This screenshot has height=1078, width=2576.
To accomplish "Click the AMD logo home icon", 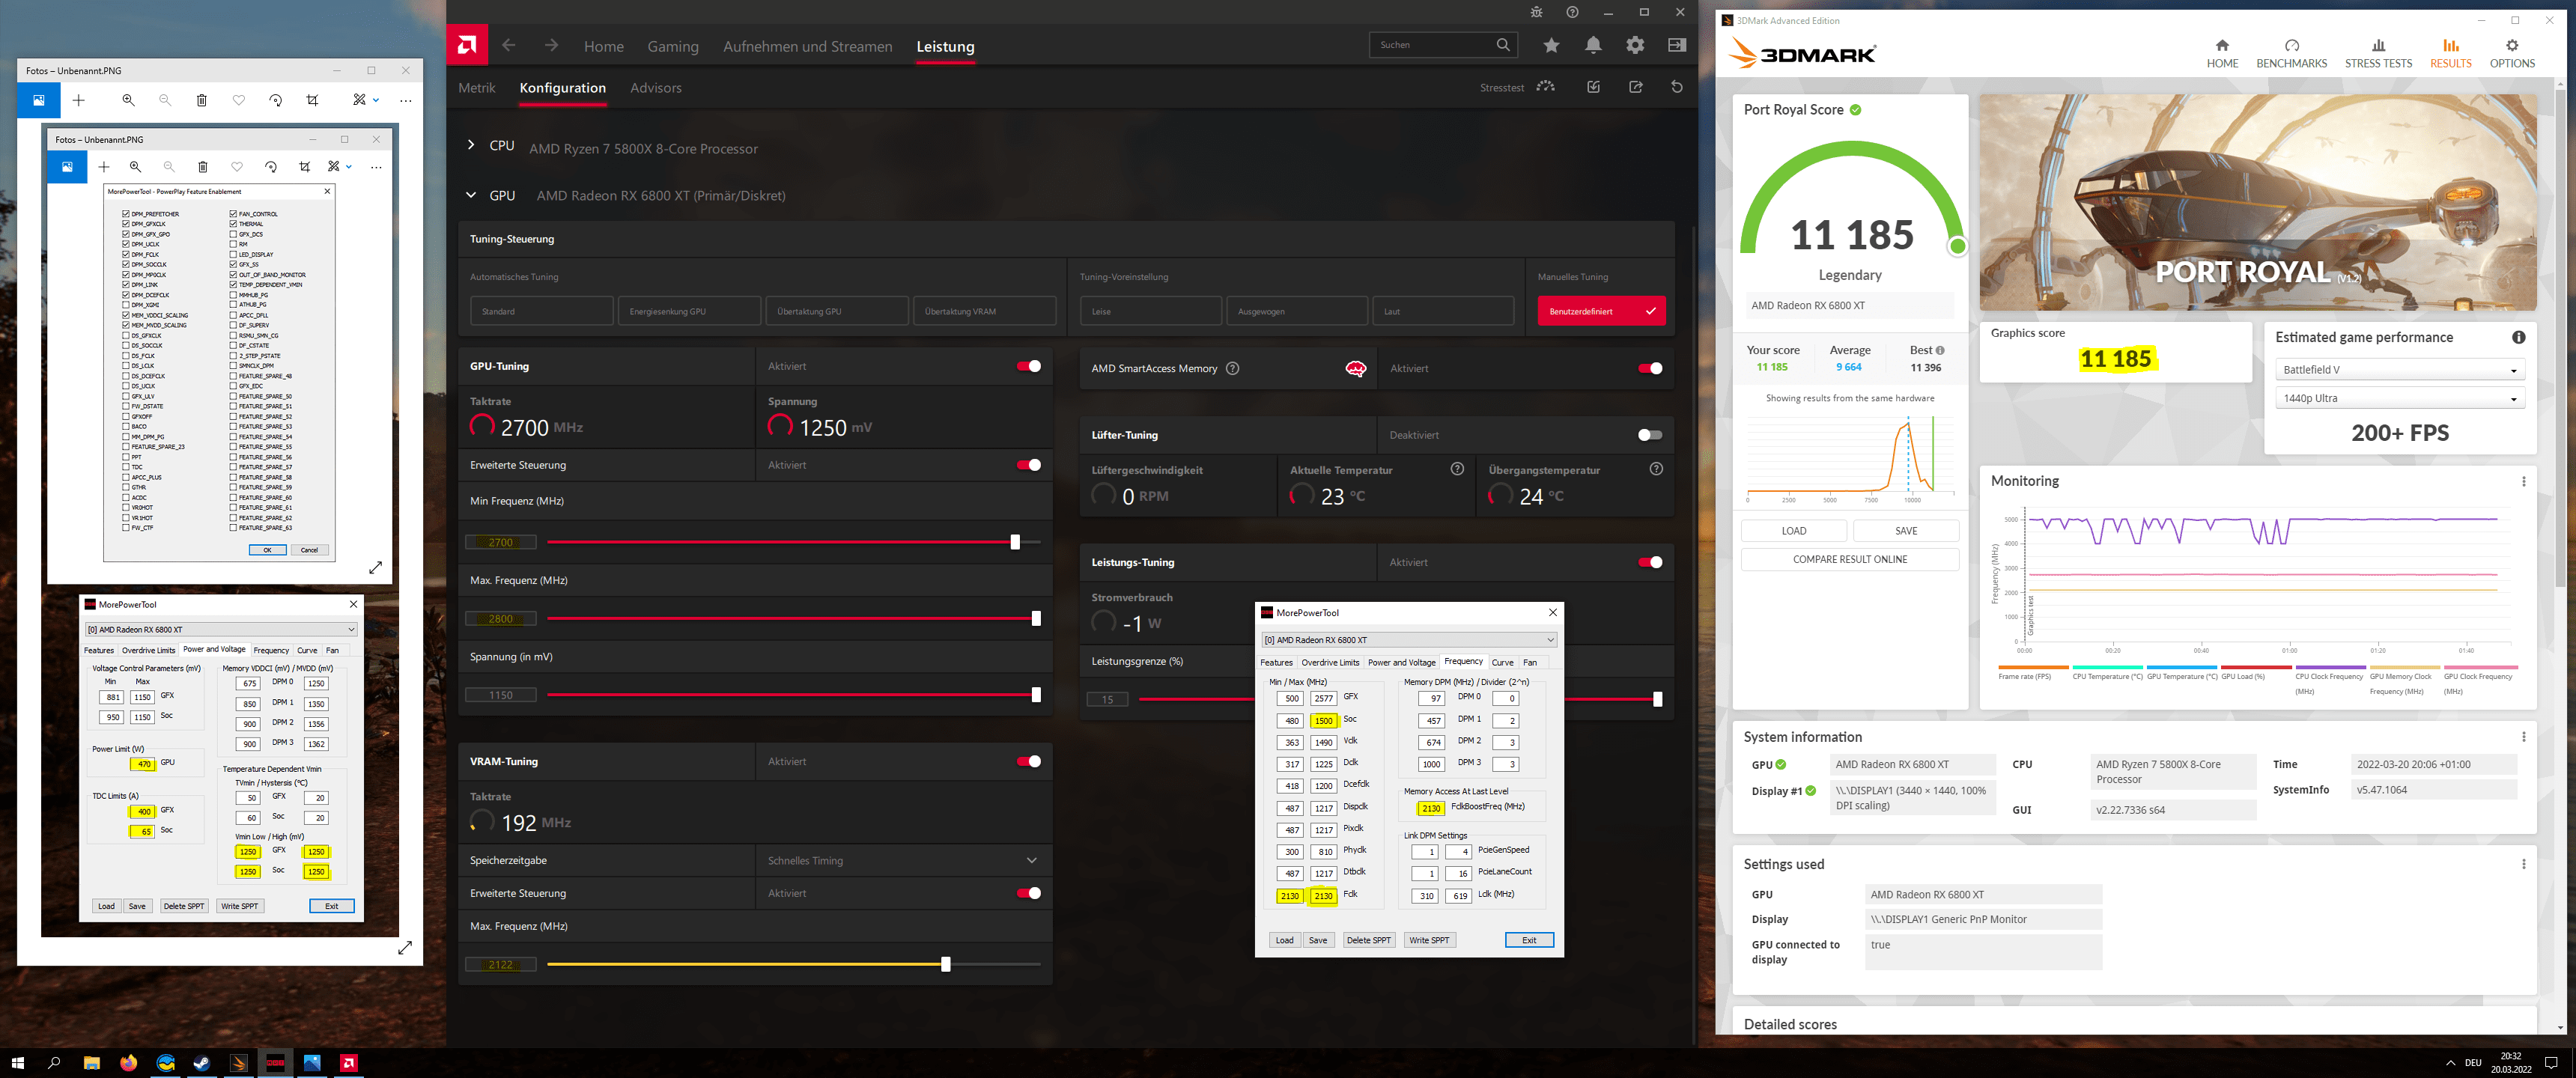I will coord(467,45).
